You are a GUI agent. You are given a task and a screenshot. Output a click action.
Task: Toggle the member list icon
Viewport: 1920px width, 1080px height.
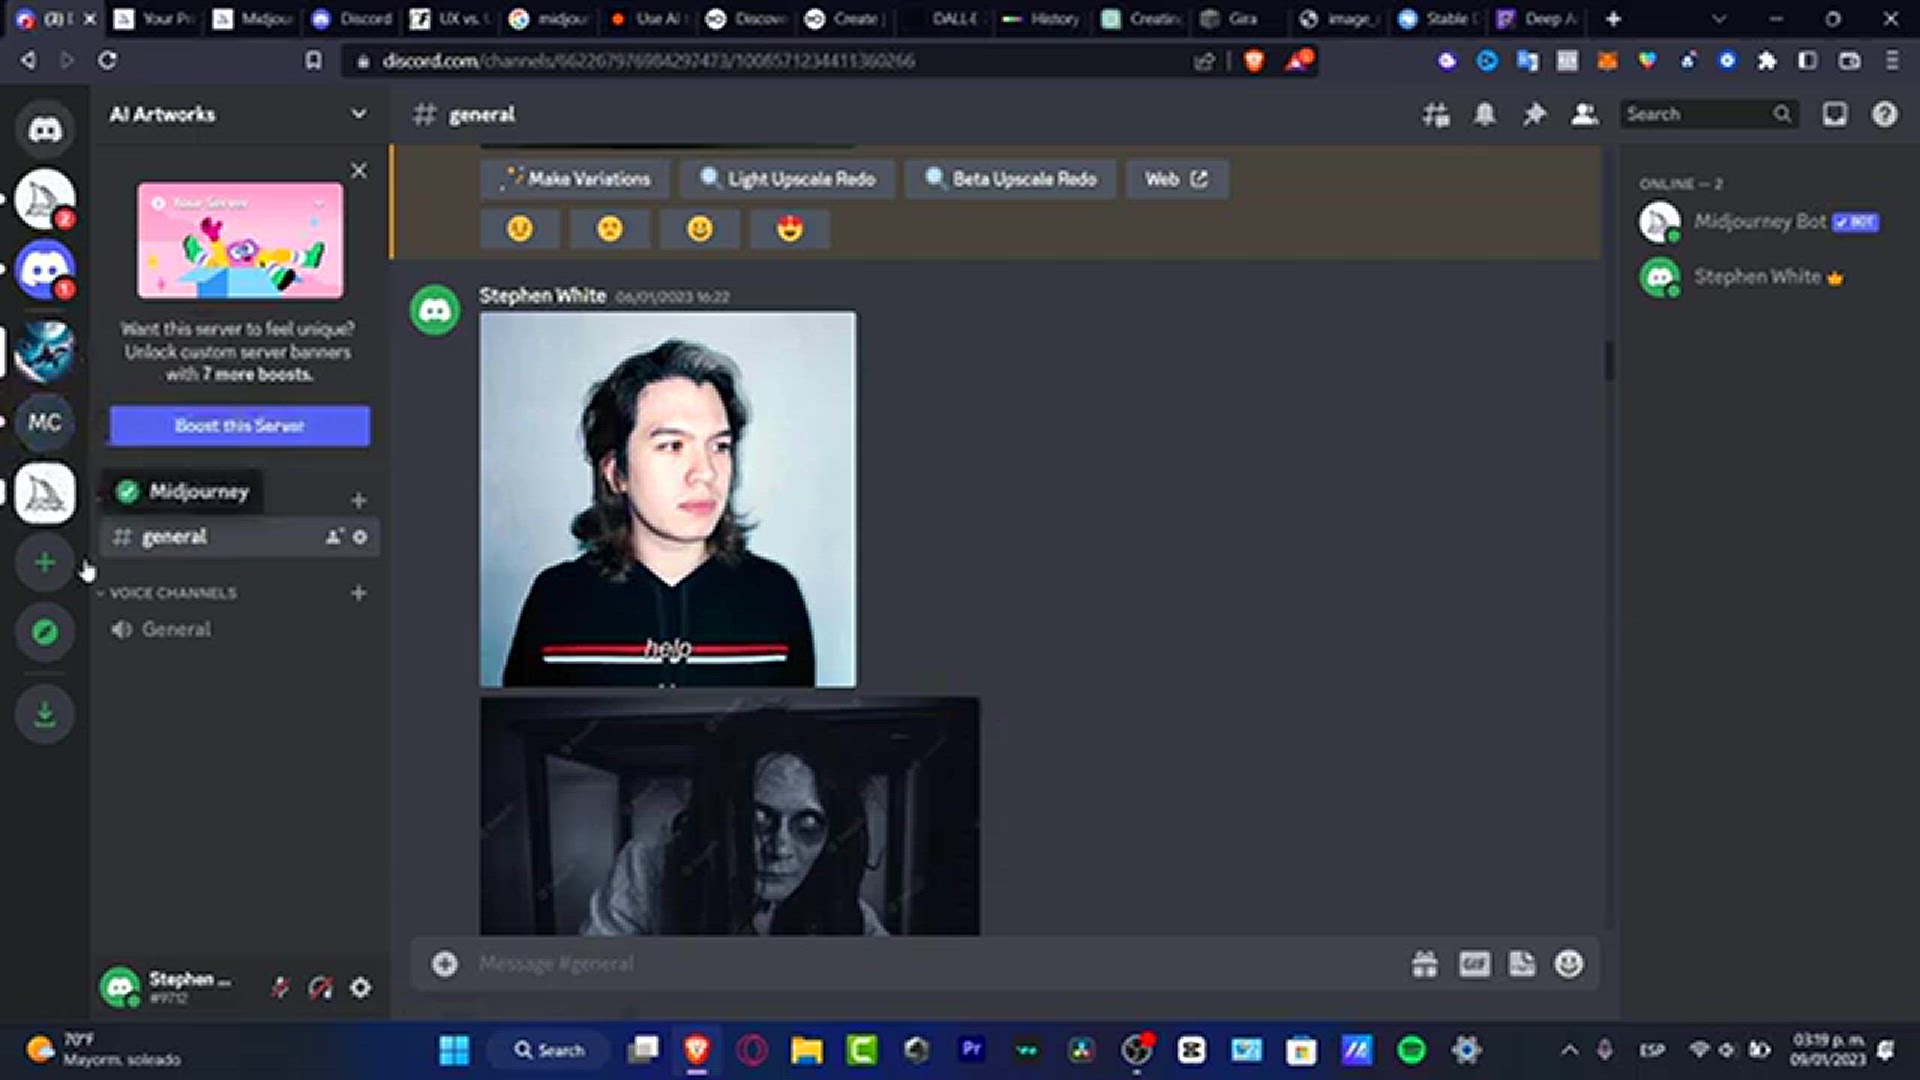pos(1584,115)
